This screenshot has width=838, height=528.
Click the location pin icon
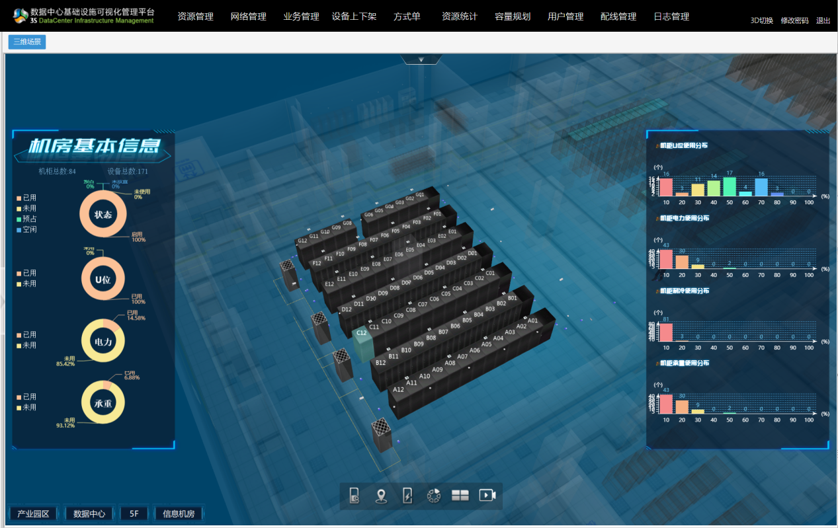(x=381, y=495)
